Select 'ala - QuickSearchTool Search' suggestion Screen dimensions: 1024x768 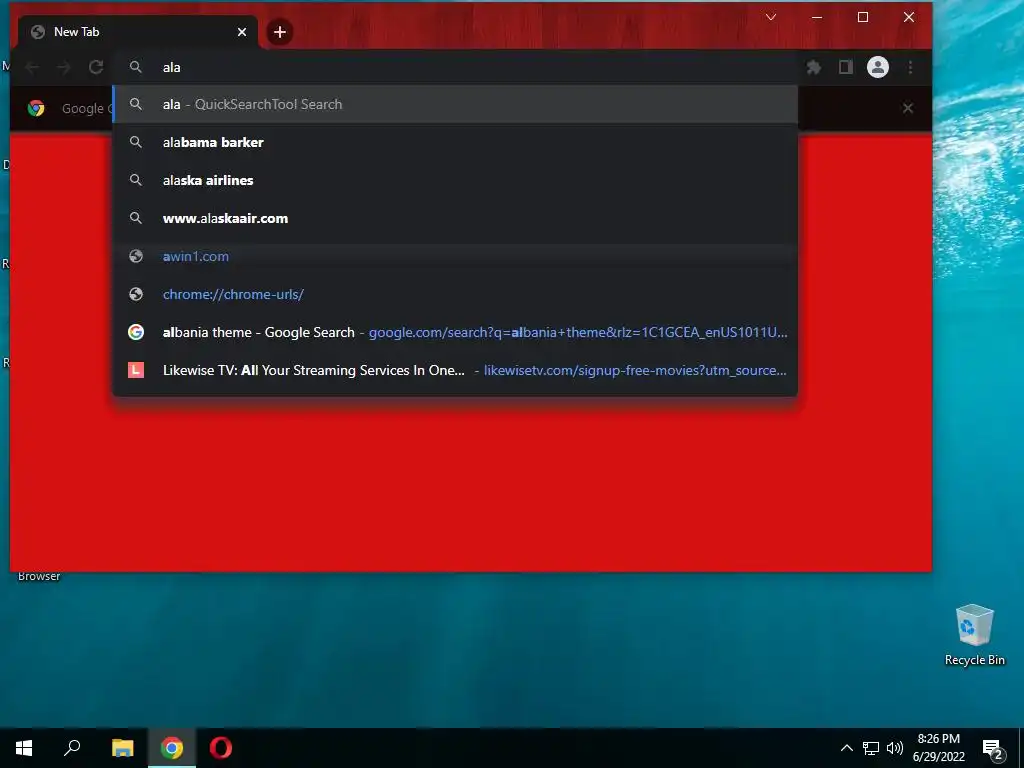[x=455, y=104]
